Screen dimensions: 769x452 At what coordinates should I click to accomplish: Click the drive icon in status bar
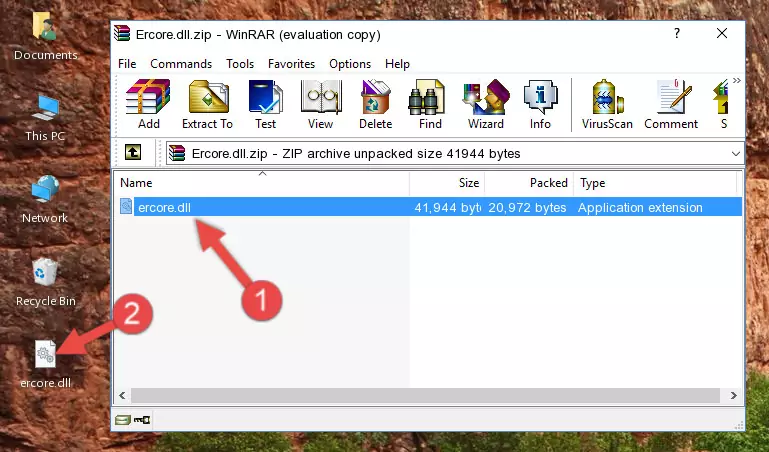click(x=122, y=420)
